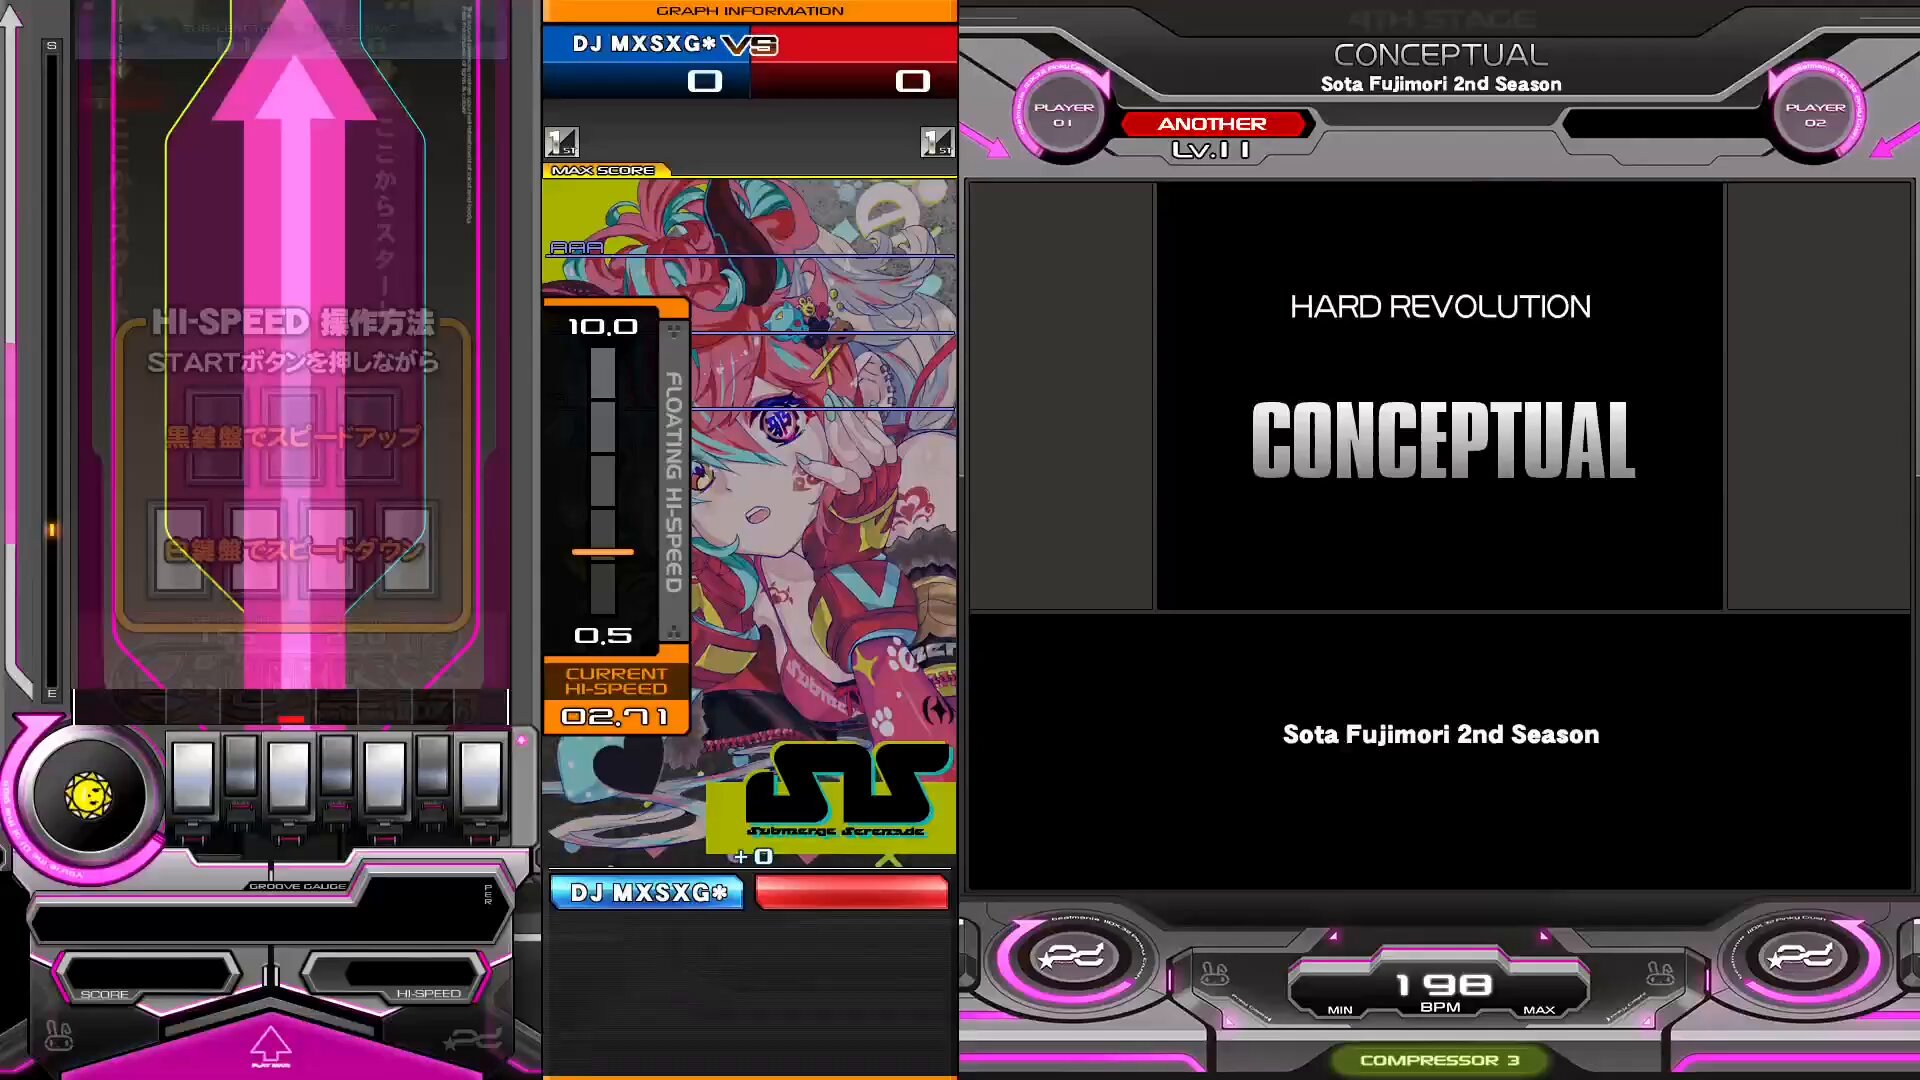
Task: Click the VS versus icon beside DJ MXSXG*
Action: pyautogui.click(x=750, y=44)
